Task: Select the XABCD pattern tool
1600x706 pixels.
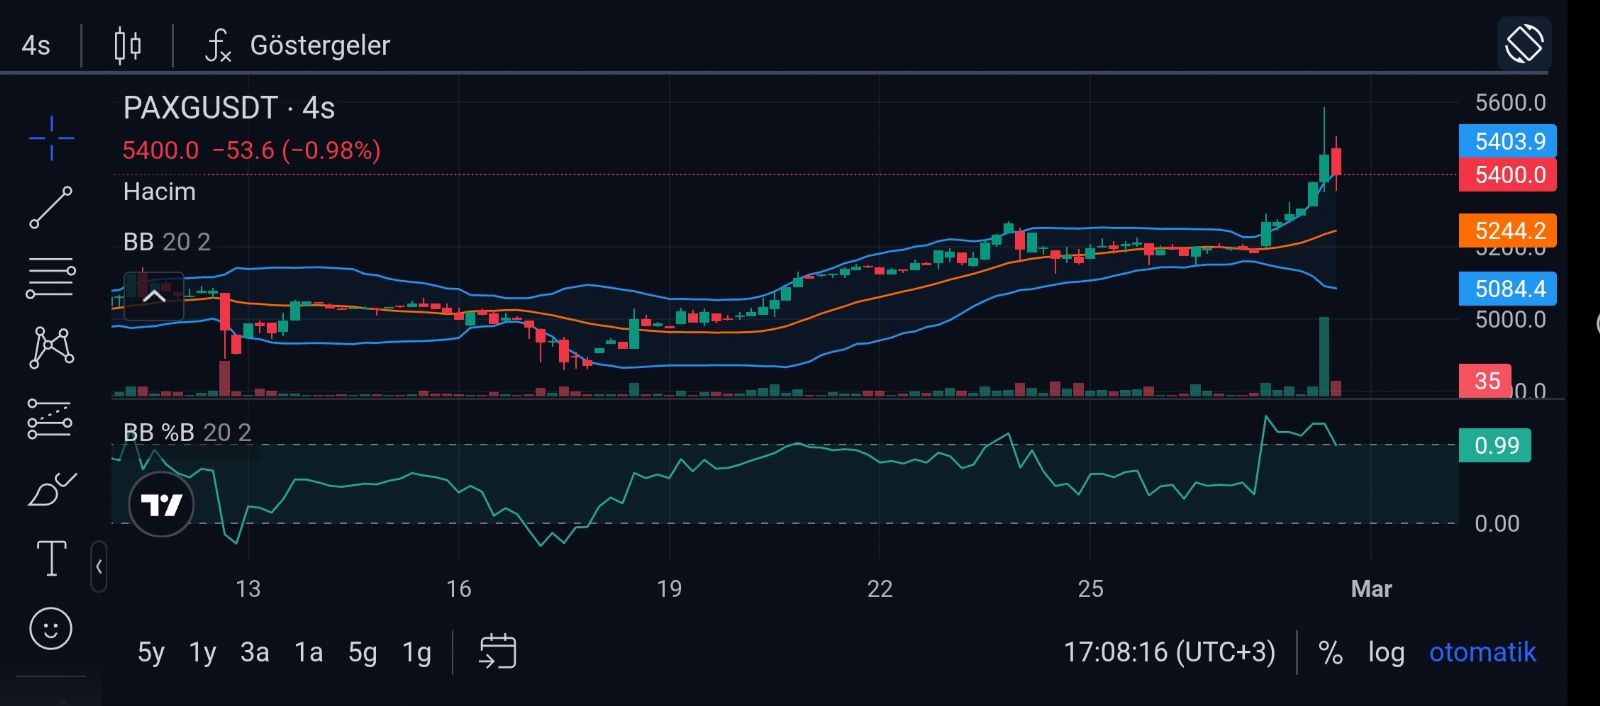Action: tap(51, 347)
